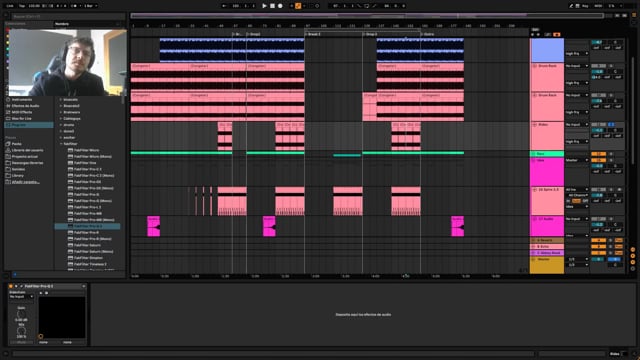
Task: Toggle the Key map mode button
Action: pos(586,6)
